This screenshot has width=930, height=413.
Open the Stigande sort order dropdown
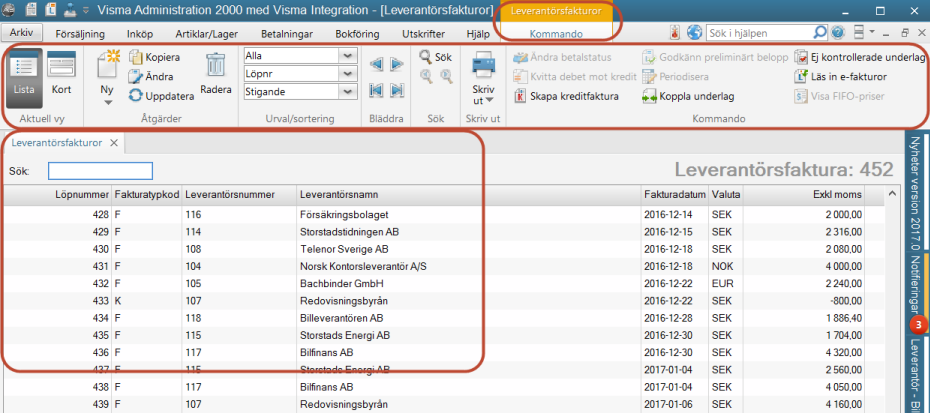(347, 92)
